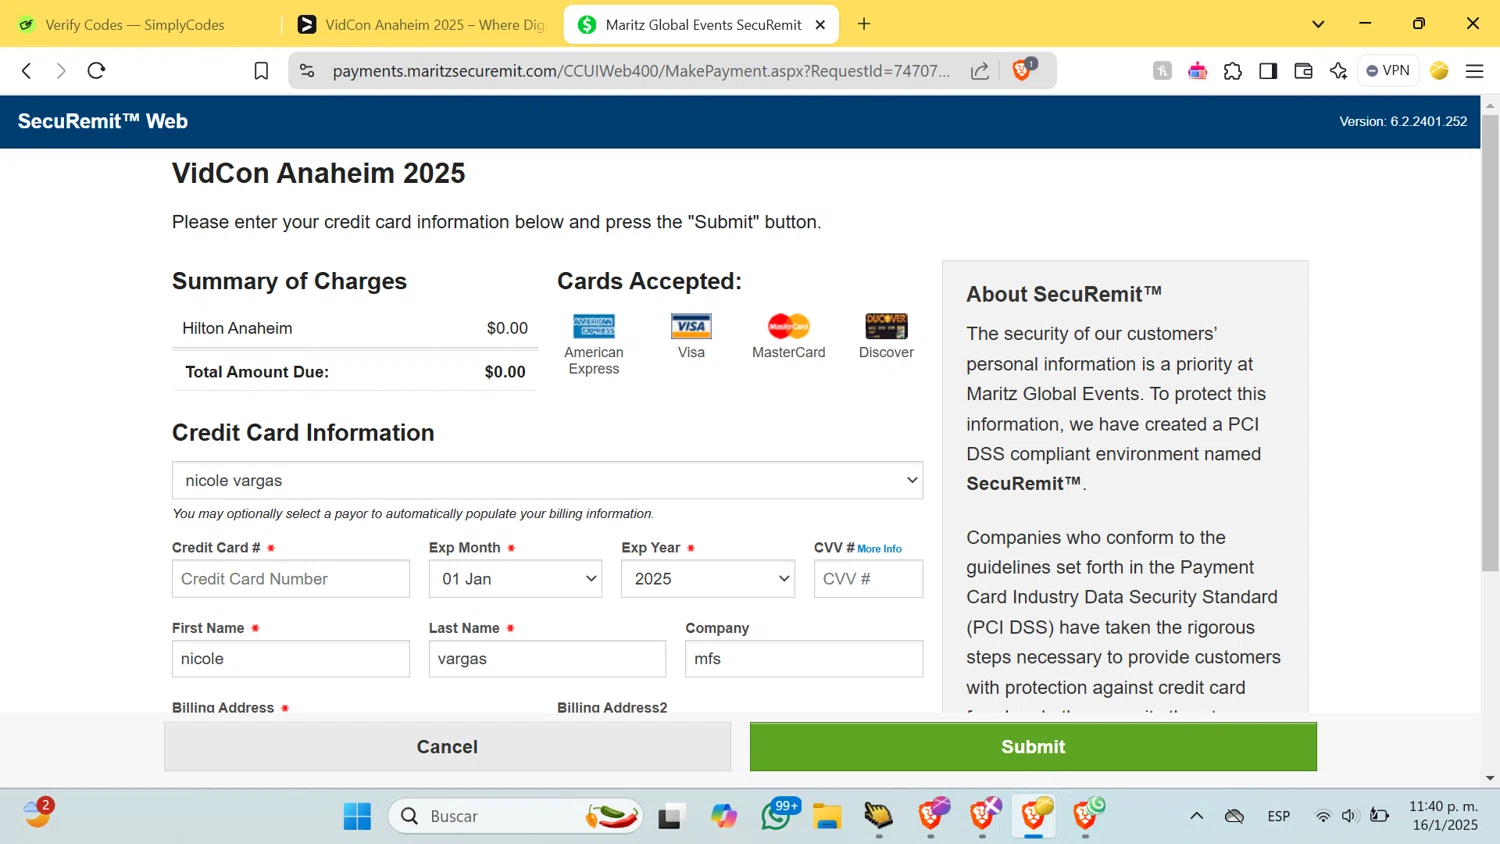Open Leo AI sparkle icon
This screenshot has width=1500, height=844.
pyautogui.click(x=1338, y=71)
